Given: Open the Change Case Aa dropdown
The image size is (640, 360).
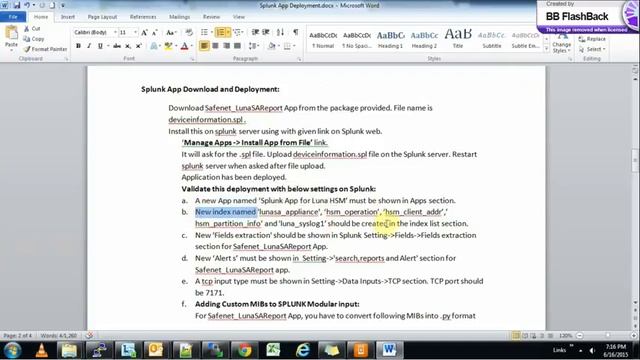Looking at the screenshot, I should [x=172, y=32].
